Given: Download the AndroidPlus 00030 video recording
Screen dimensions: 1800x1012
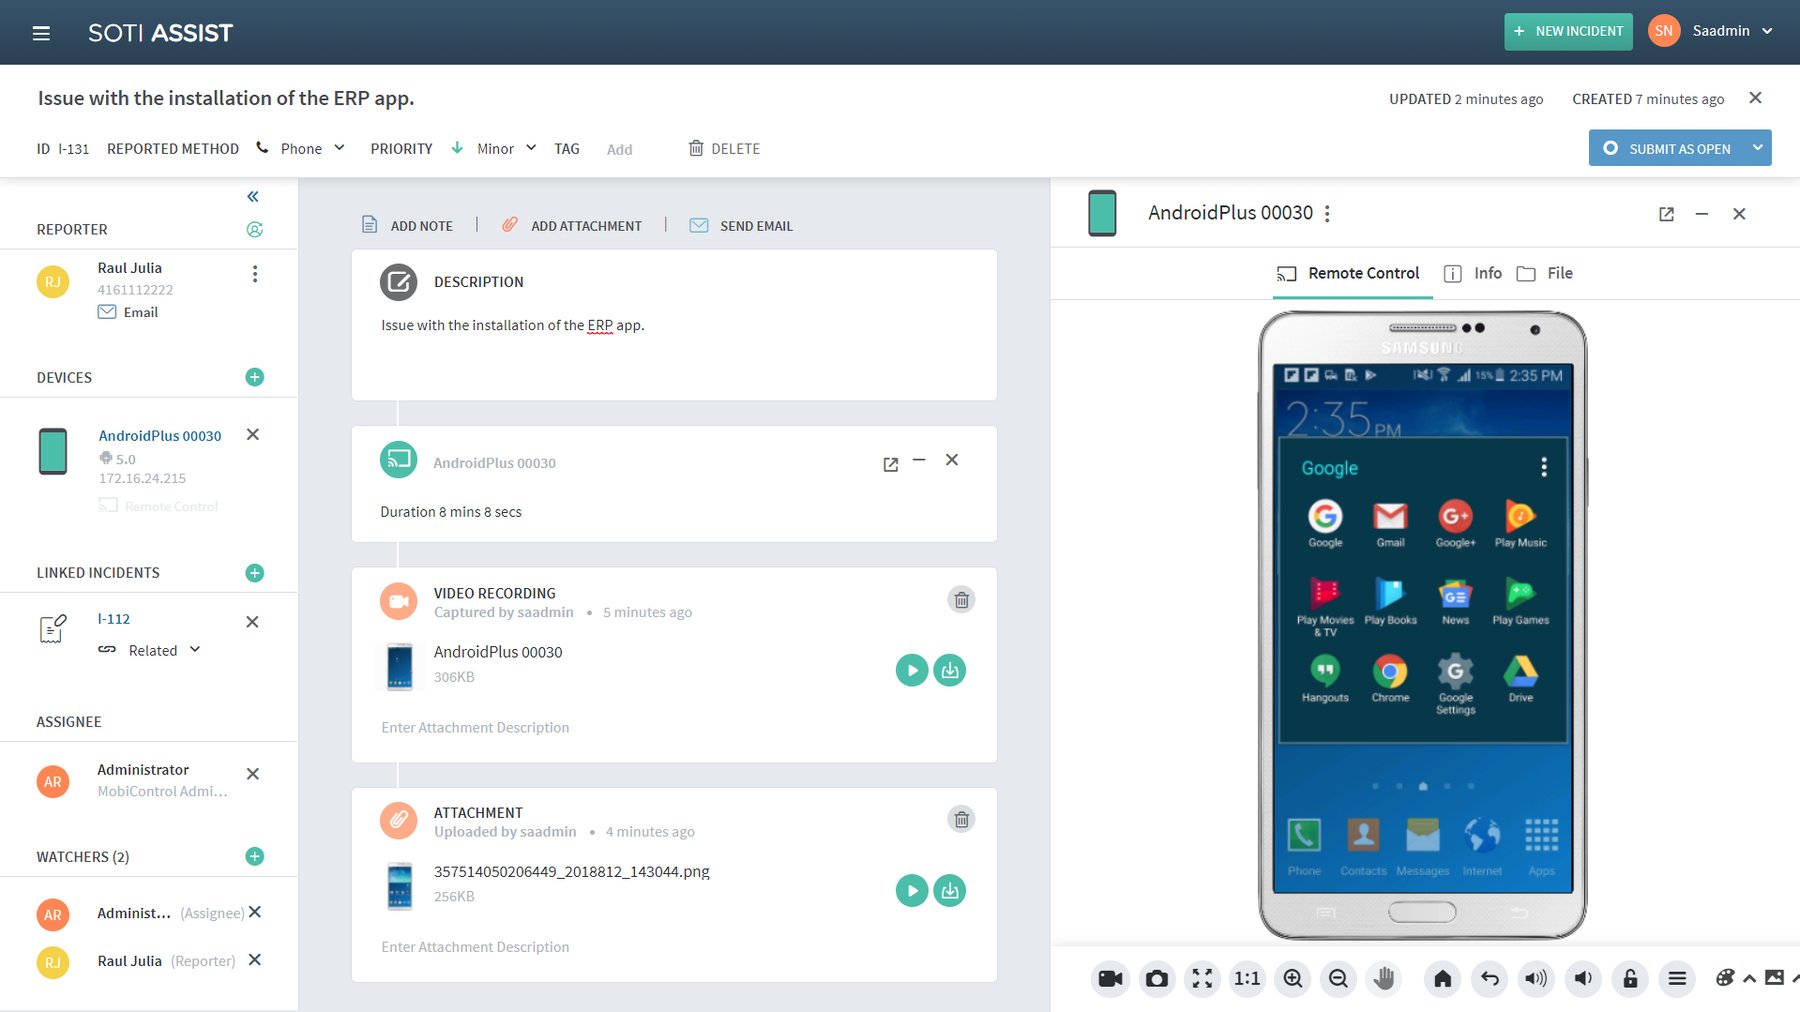Looking at the screenshot, I should (949, 670).
